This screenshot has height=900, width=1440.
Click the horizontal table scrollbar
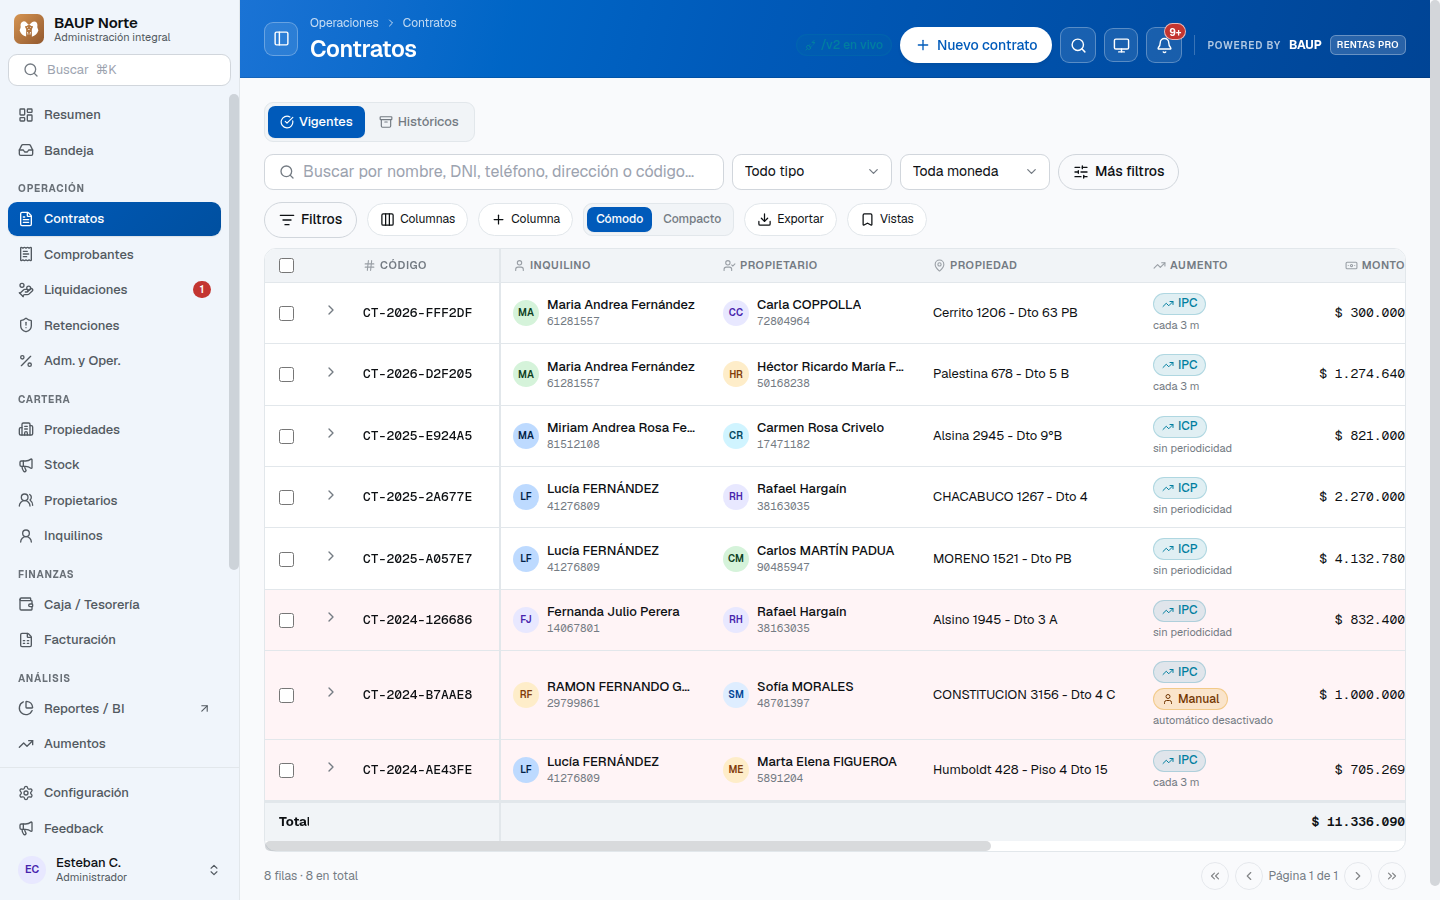coord(628,846)
